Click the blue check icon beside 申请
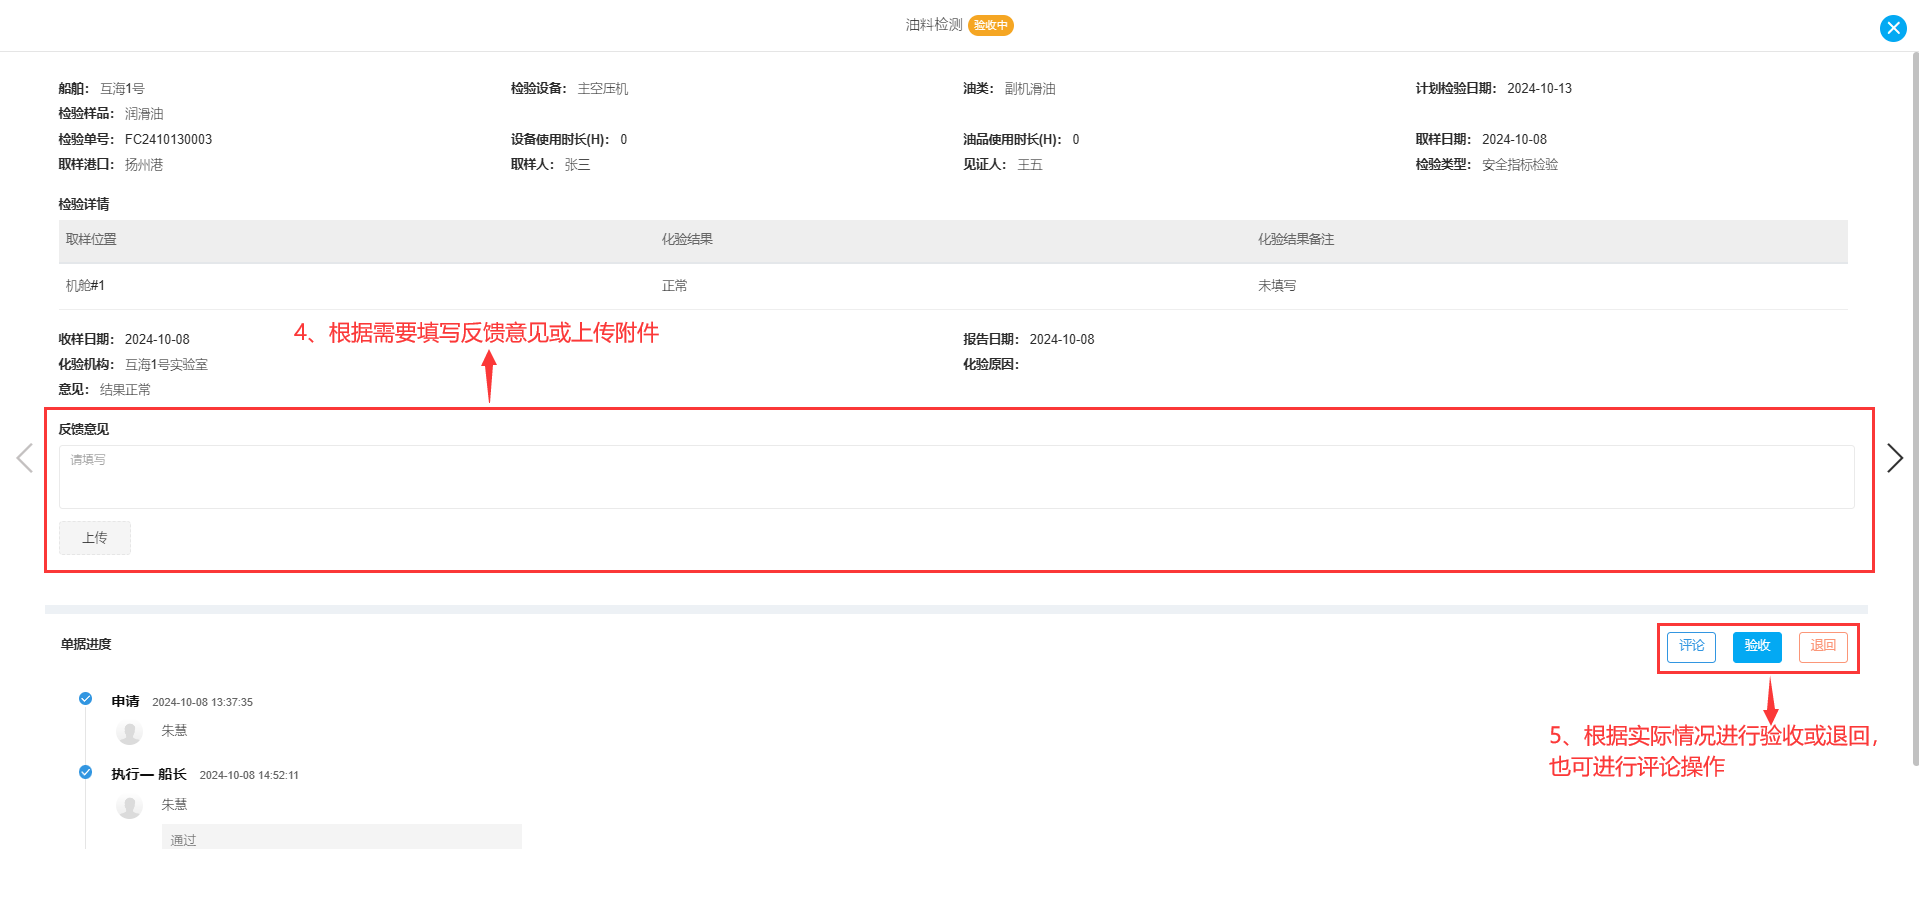The width and height of the screenshot is (1919, 910). click(x=86, y=699)
